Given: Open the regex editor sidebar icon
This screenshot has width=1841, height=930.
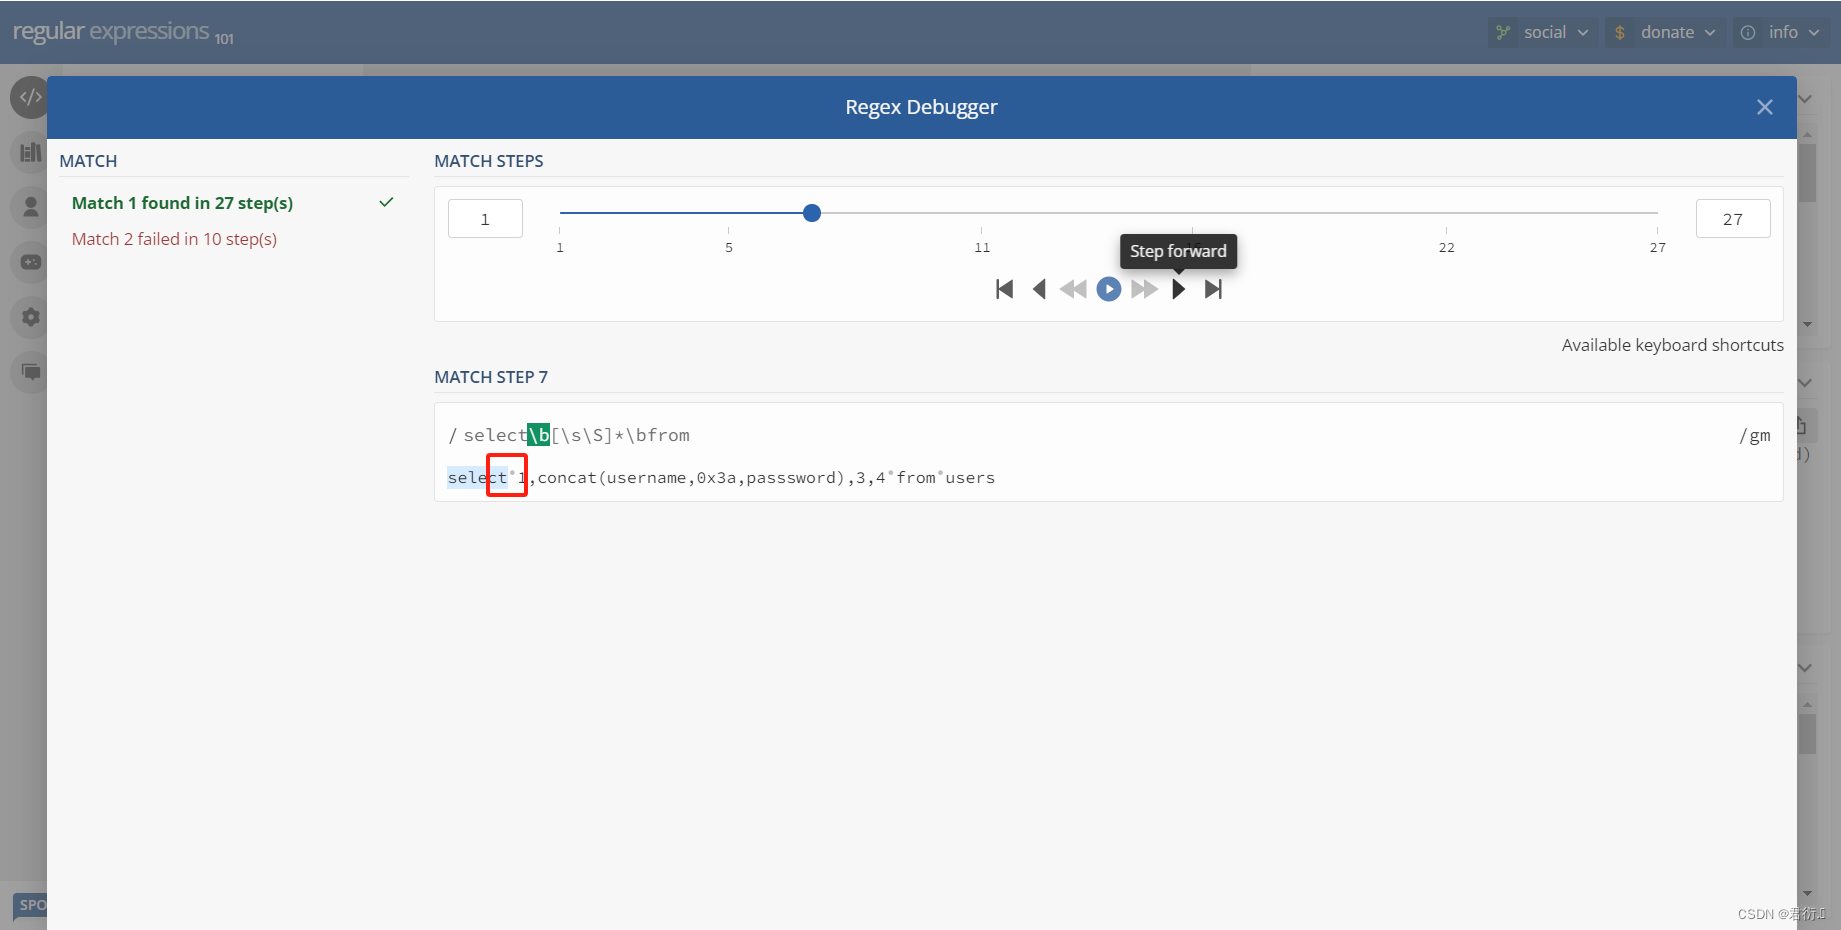Looking at the screenshot, I should pos(31,97).
